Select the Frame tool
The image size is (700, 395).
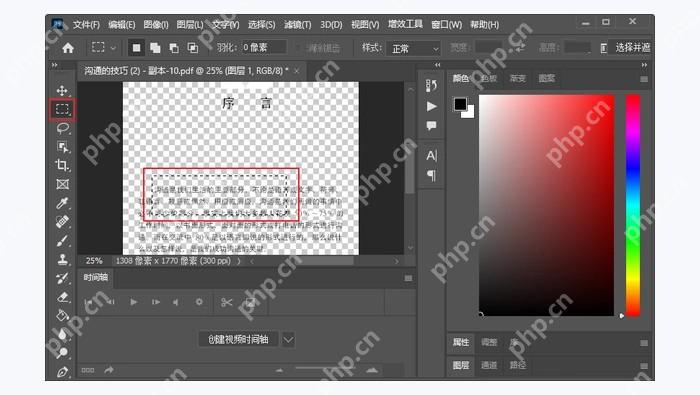click(62, 184)
